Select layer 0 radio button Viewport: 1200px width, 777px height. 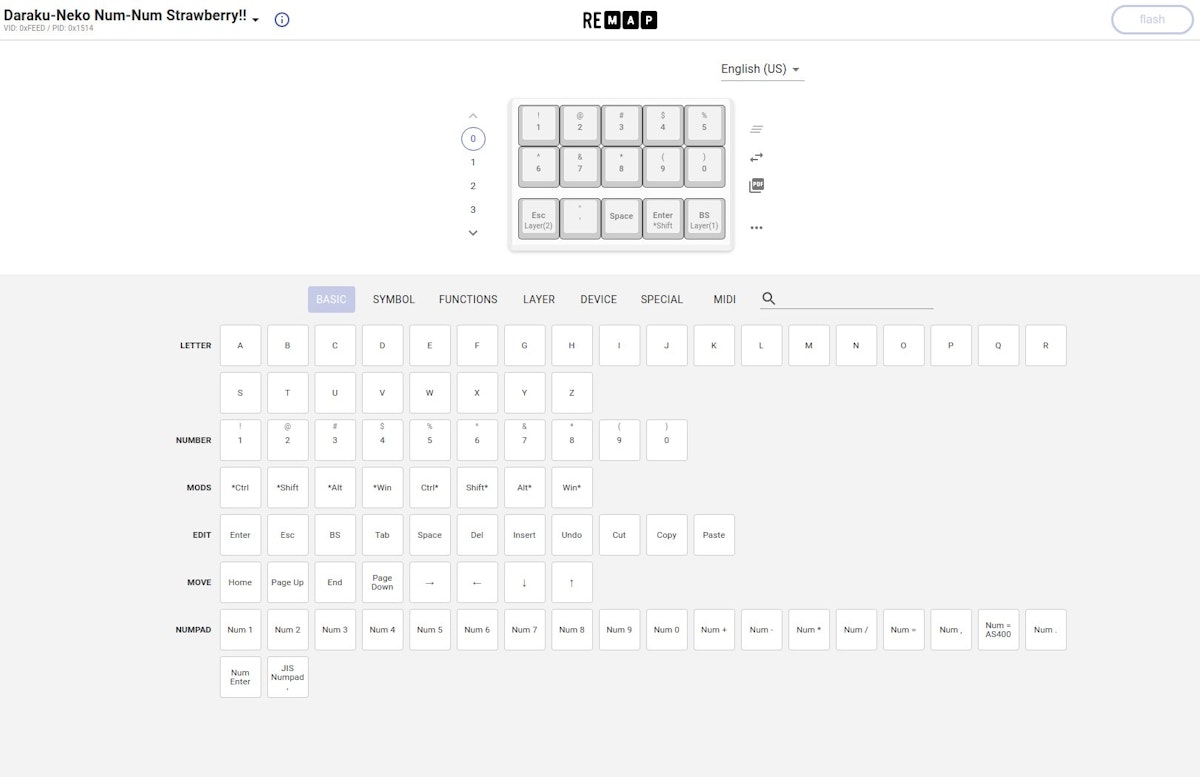coord(473,139)
